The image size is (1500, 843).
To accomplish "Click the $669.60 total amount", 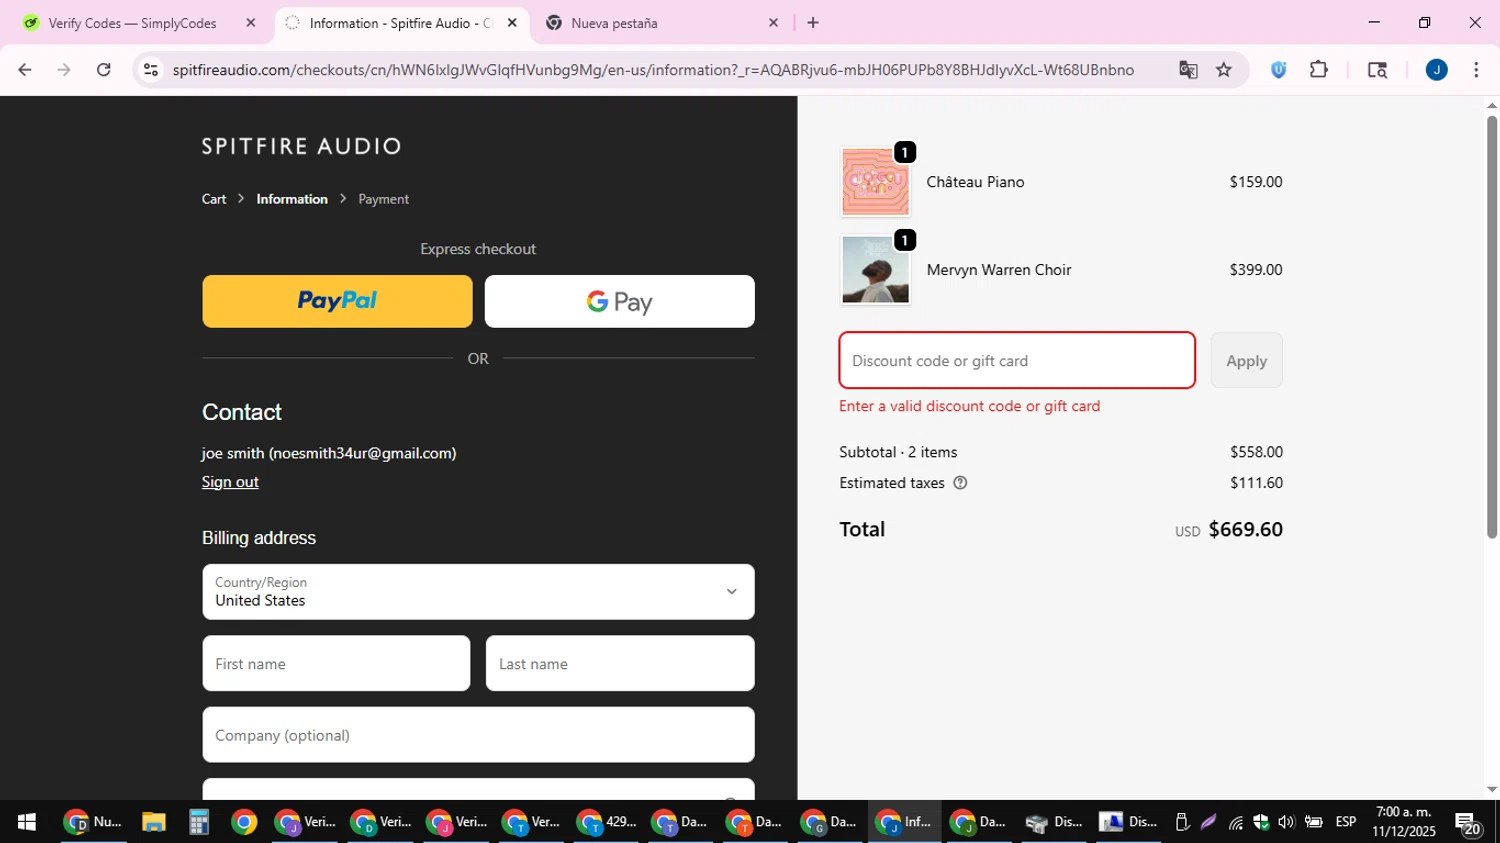I will click(1246, 529).
